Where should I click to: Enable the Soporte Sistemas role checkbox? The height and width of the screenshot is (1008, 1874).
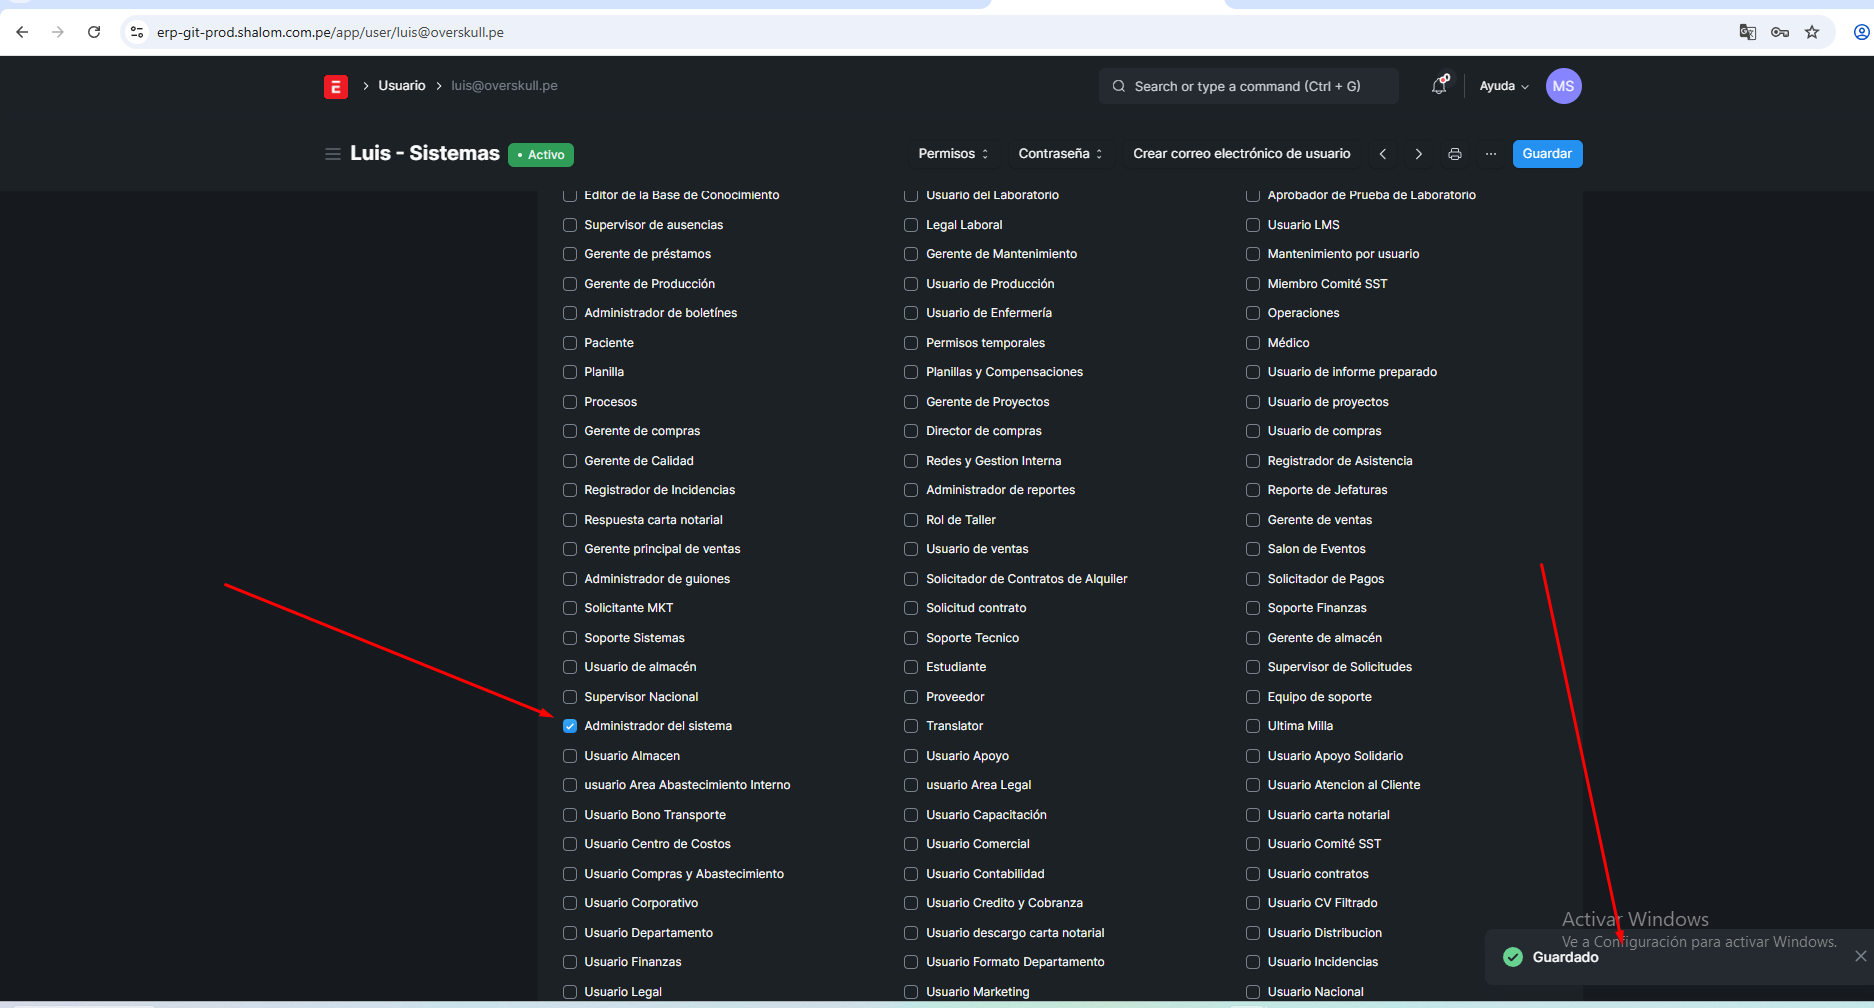coord(570,638)
